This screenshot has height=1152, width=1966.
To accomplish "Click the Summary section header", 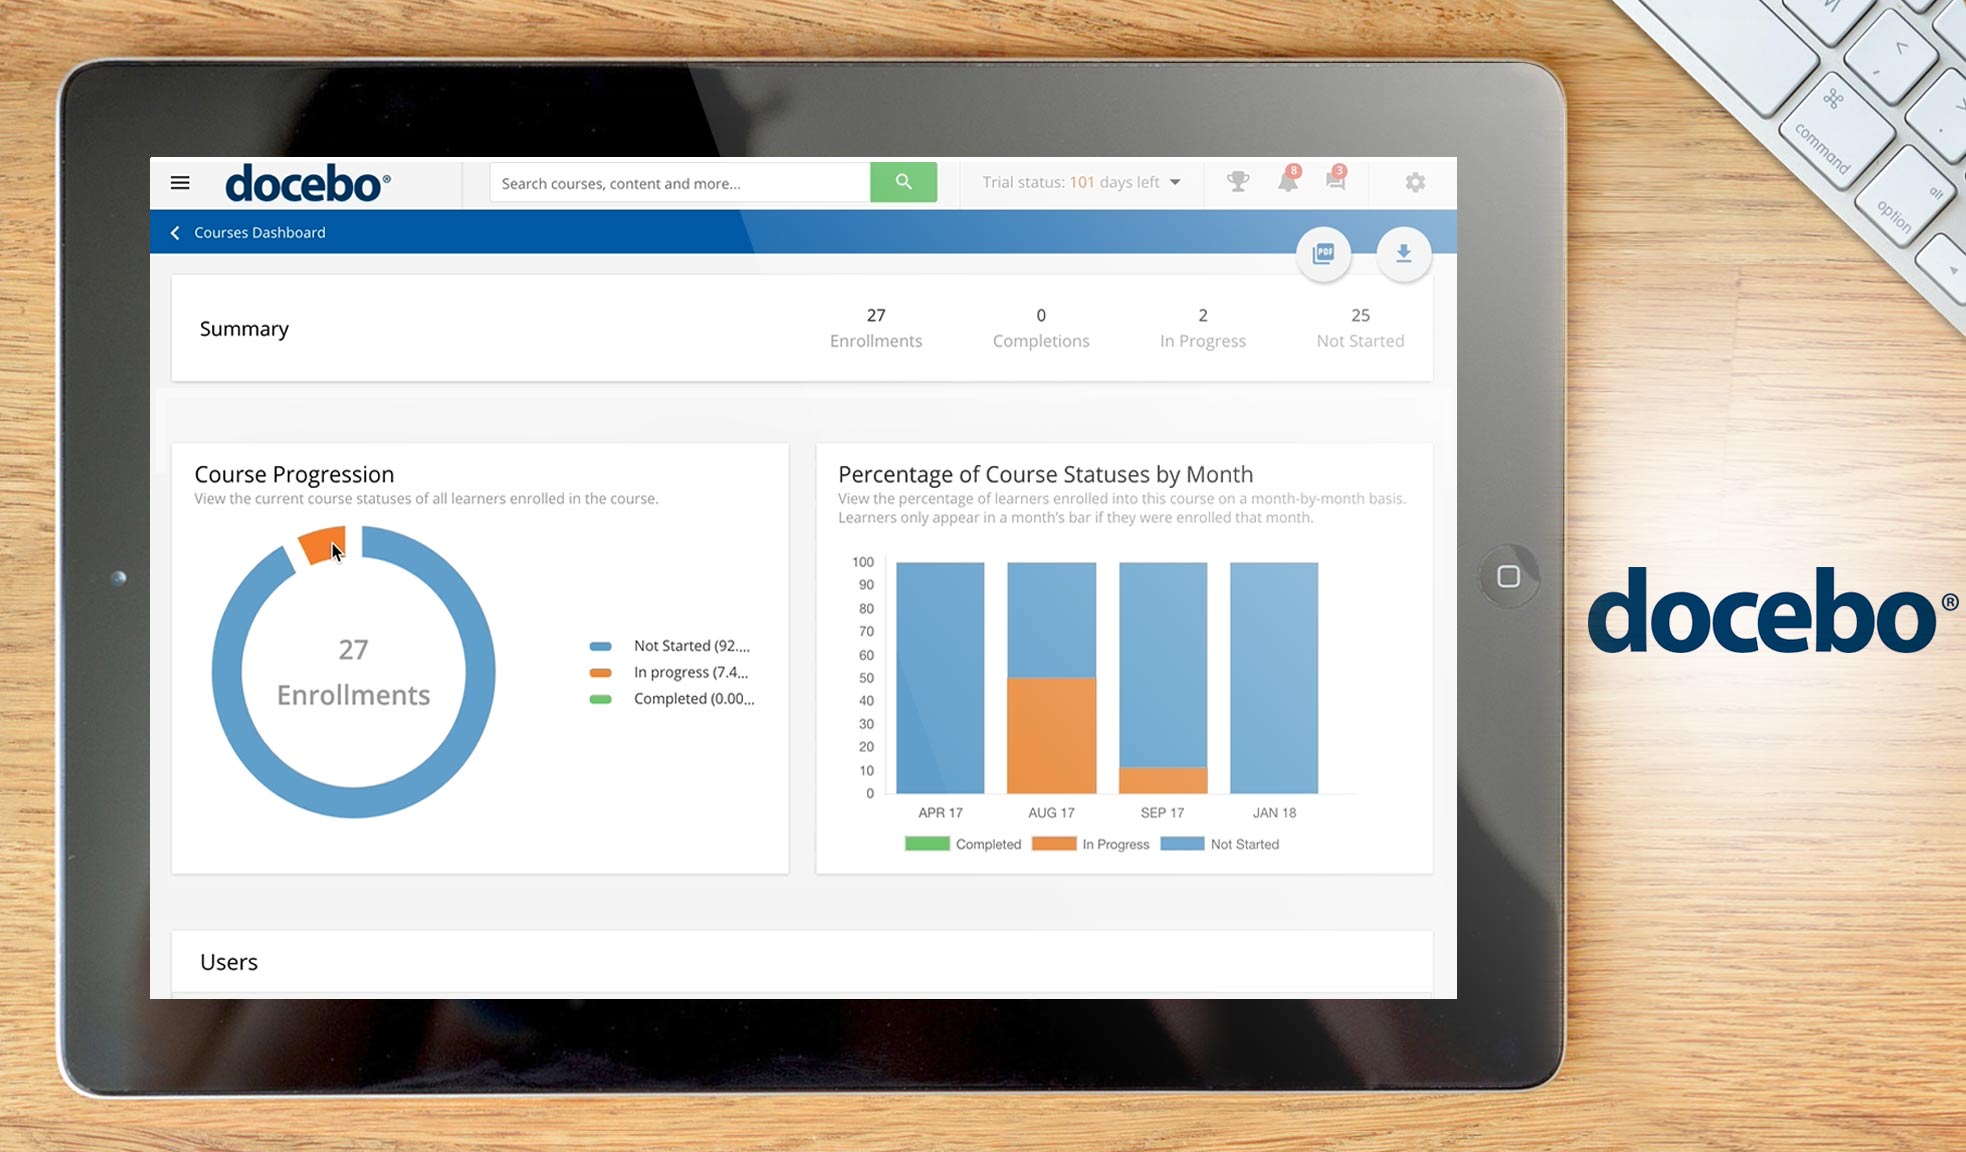I will coord(244,328).
